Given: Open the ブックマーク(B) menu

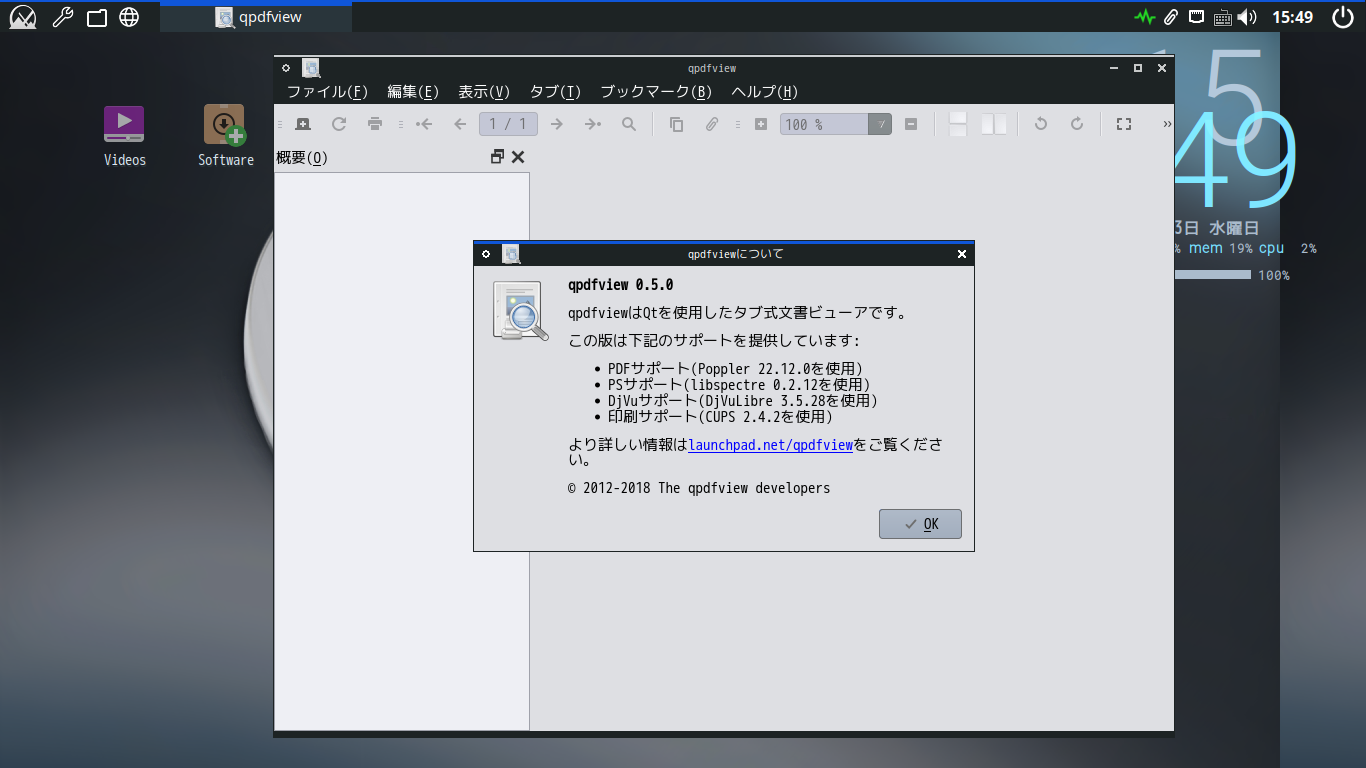Looking at the screenshot, I should (656, 92).
